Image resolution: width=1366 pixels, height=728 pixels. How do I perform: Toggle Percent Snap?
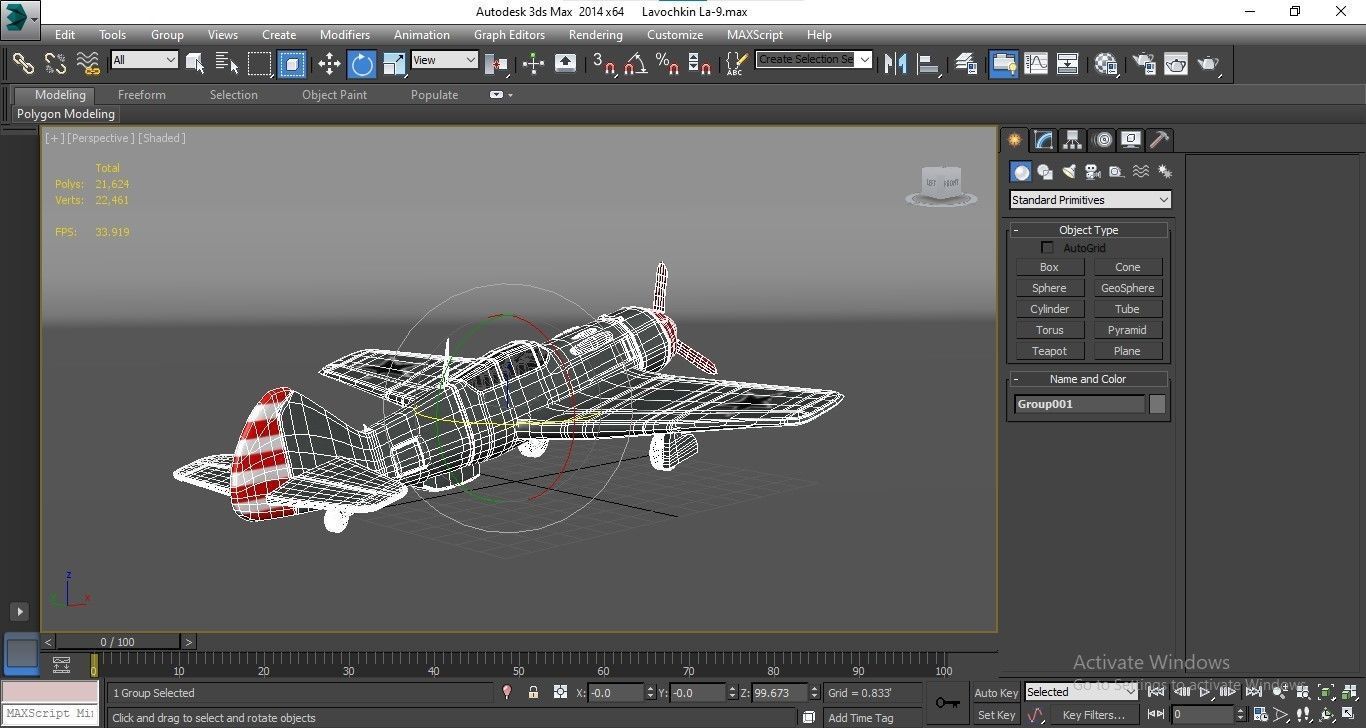668,64
